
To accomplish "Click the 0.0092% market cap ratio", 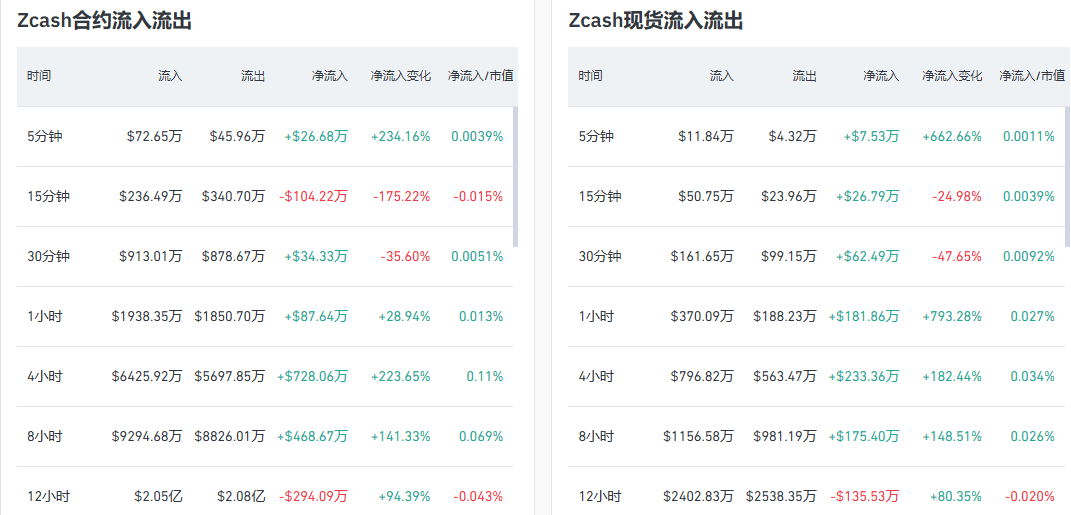I will [1029, 257].
